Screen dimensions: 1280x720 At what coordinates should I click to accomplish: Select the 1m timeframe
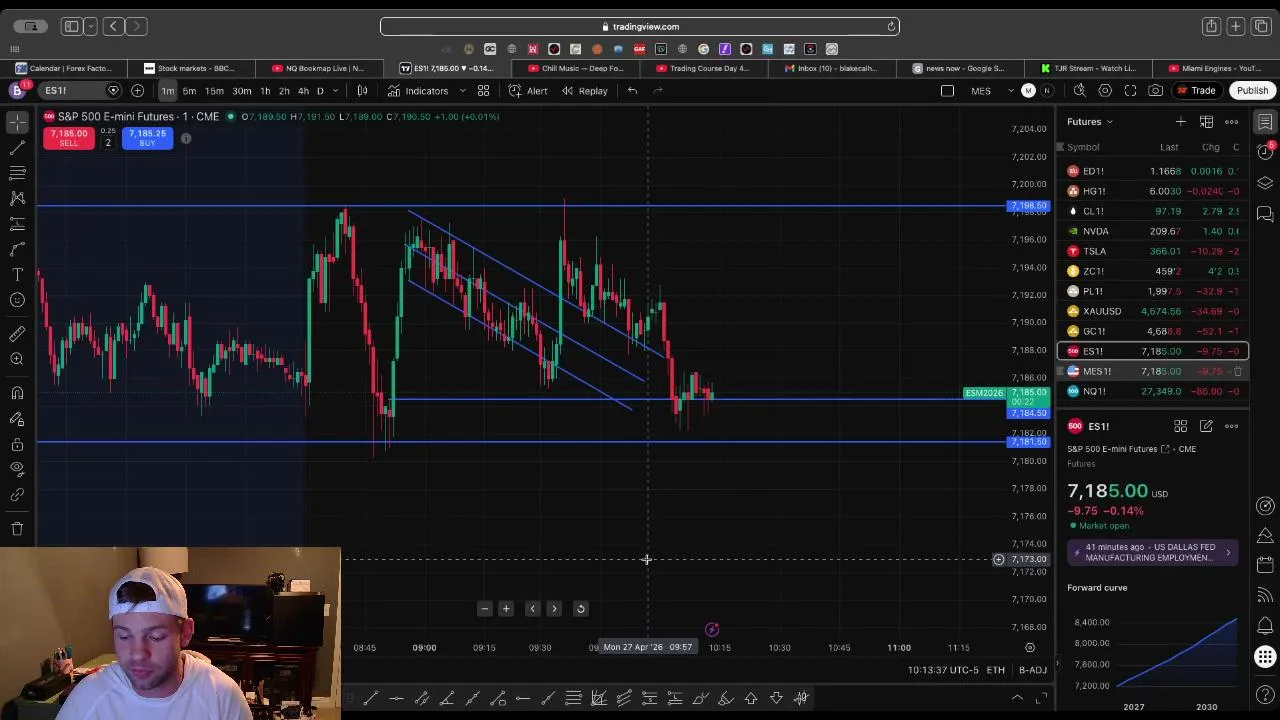[x=168, y=91]
